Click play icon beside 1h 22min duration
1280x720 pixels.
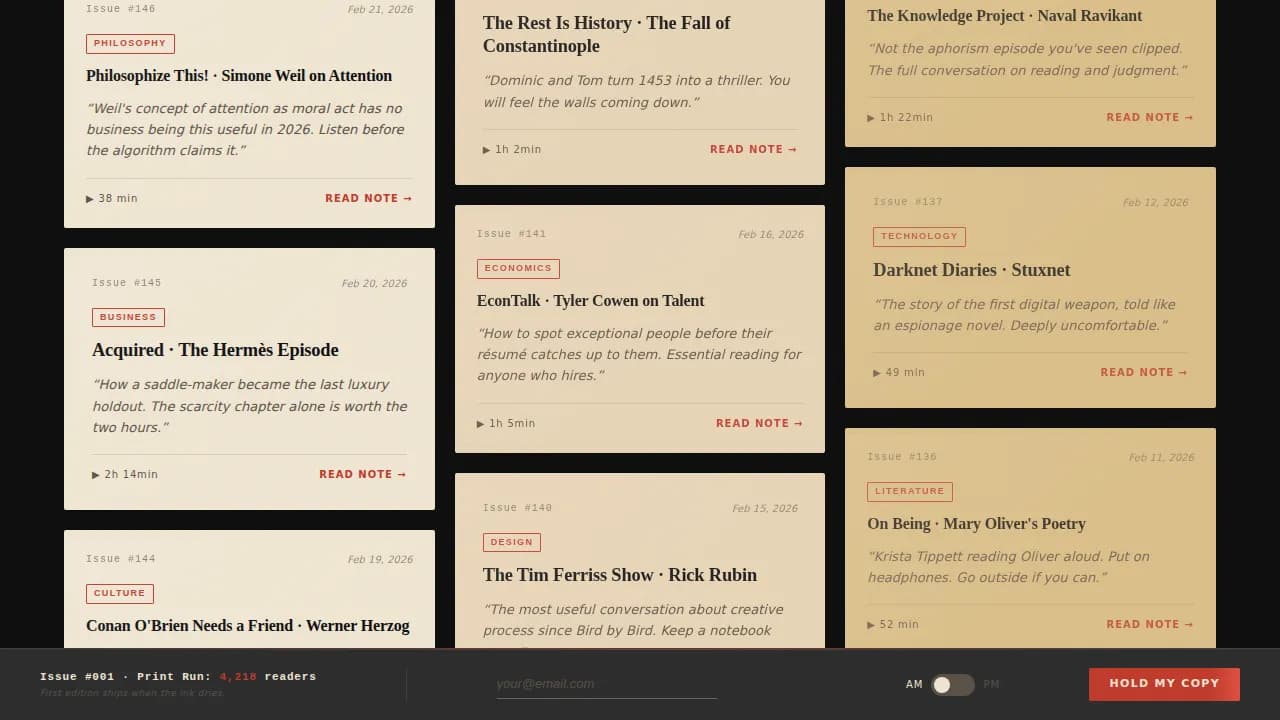point(871,118)
